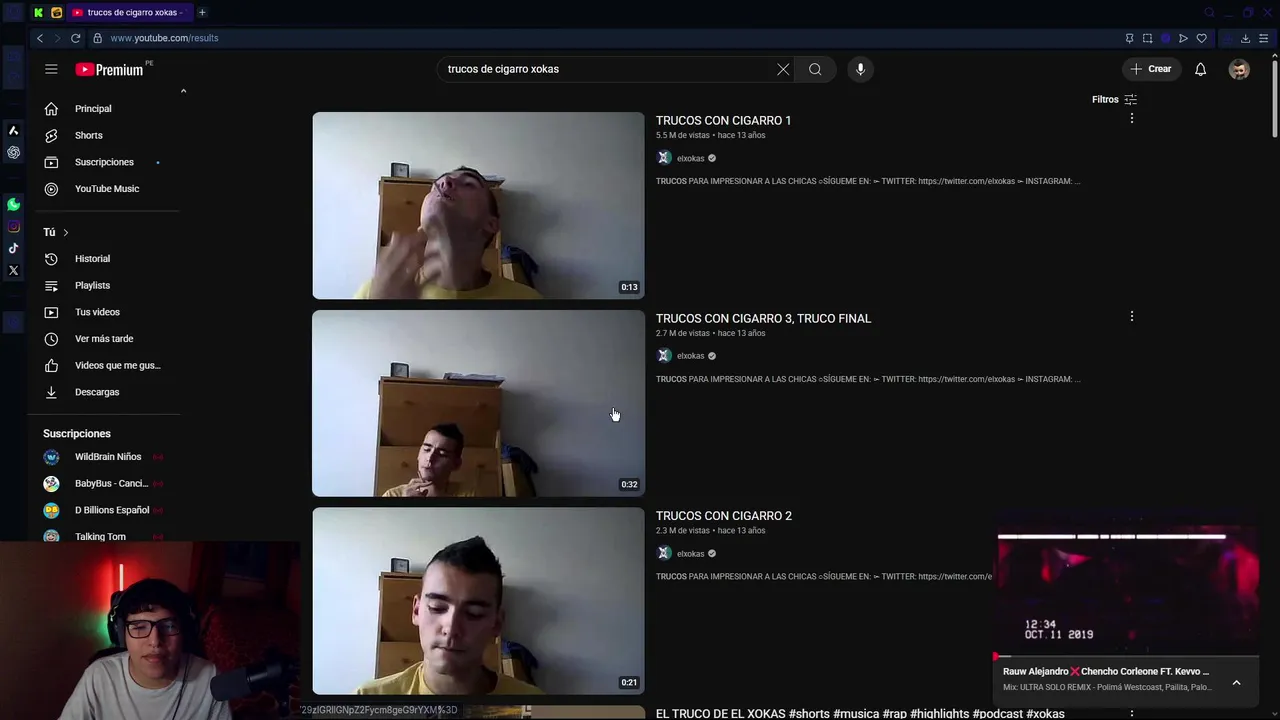Image resolution: width=1280 pixels, height=720 pixels.
Task: Reload the page with the refresh icon
Action: point(75,38)
